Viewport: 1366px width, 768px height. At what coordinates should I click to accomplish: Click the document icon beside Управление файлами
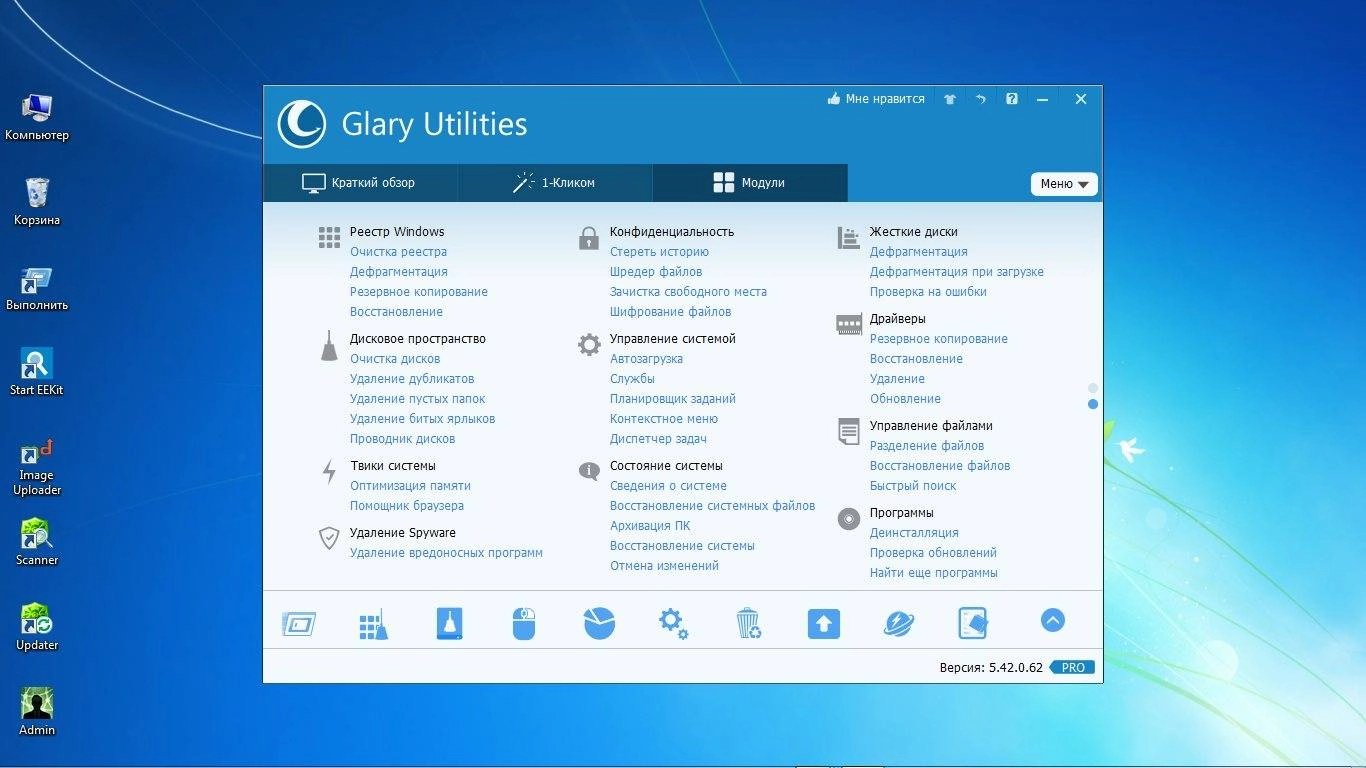(x=848, y=432)
